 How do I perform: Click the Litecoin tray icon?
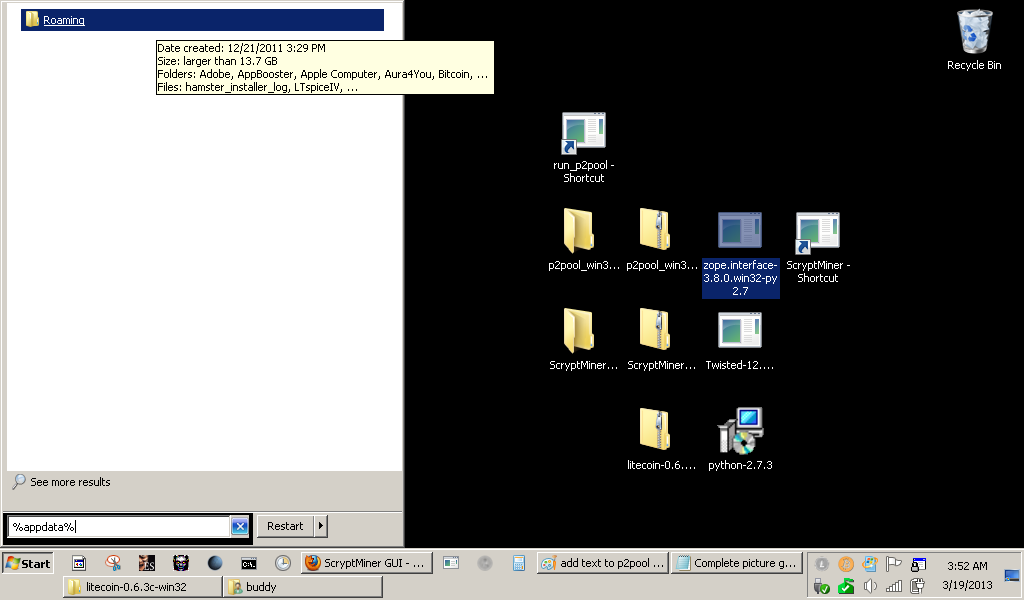click(822, 564)
